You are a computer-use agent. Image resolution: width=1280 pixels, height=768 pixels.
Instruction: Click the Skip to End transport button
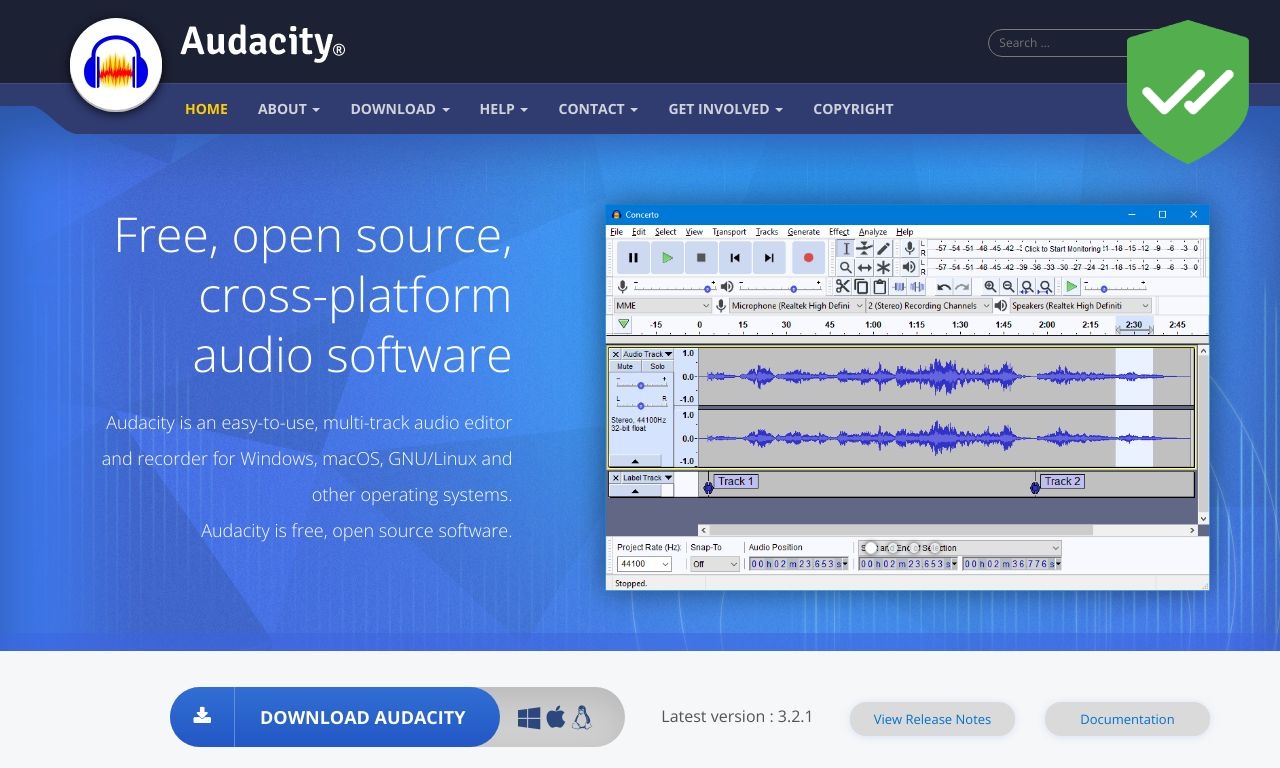[x=769, y=257]
